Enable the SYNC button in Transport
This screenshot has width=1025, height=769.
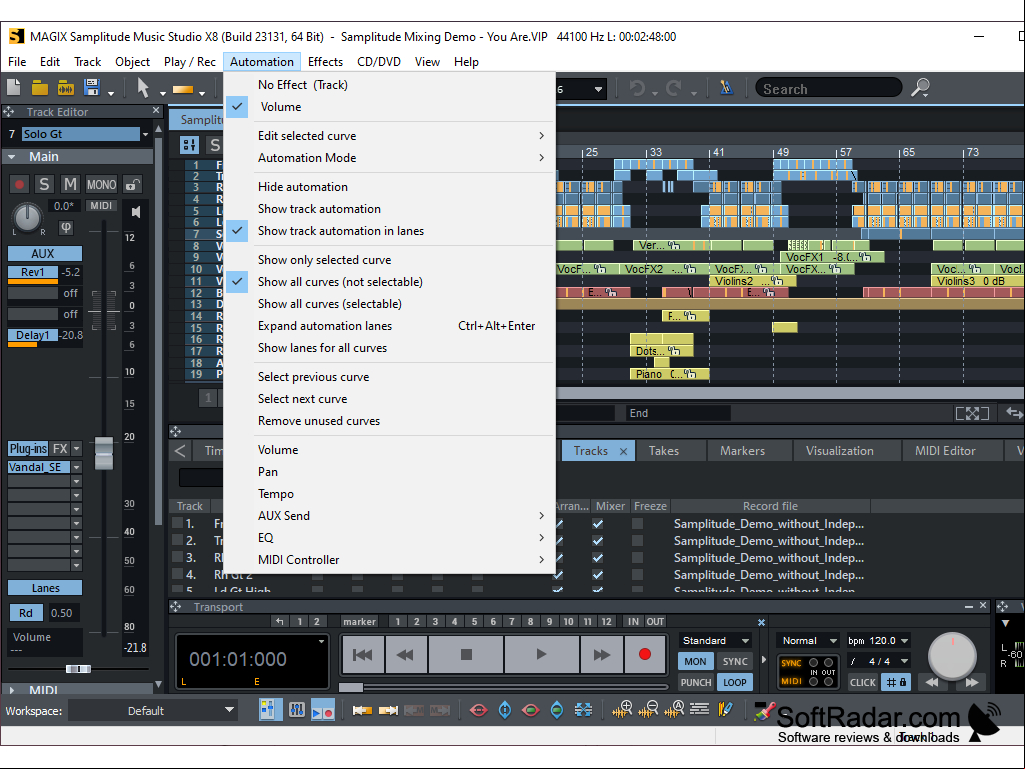click(x=735, y=661)
